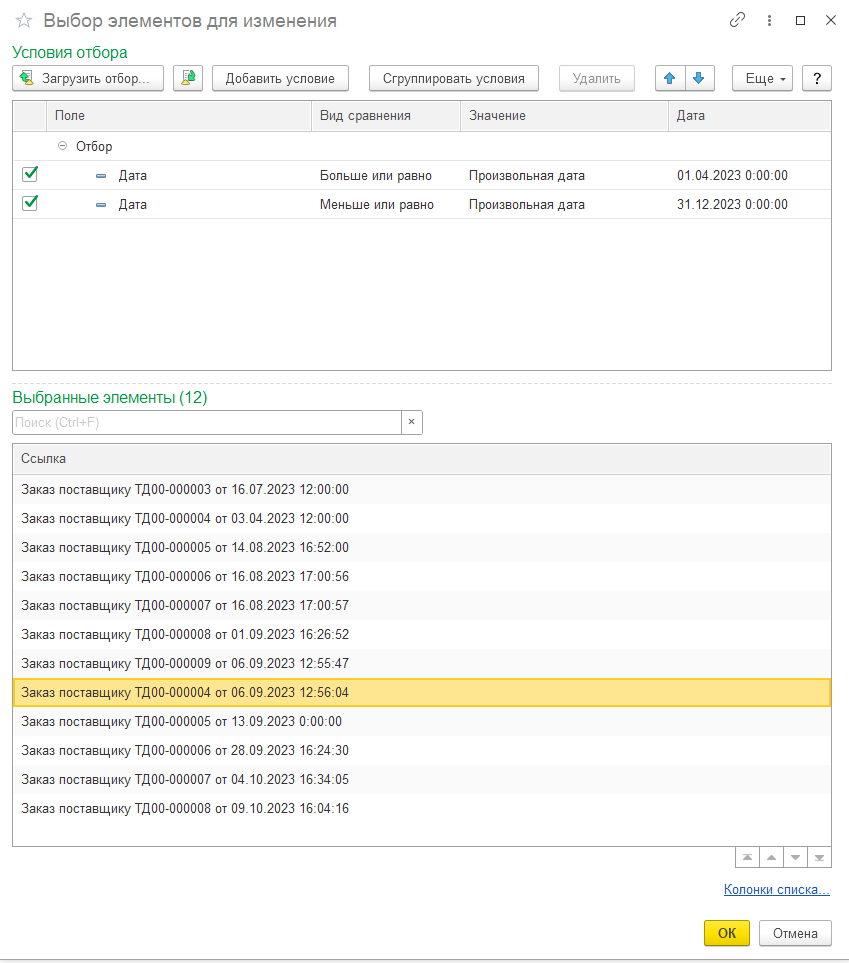Open the three-dot window options menu
Image resolution: width=849 pixels, height=963 pixels.
tap(769, 20)
